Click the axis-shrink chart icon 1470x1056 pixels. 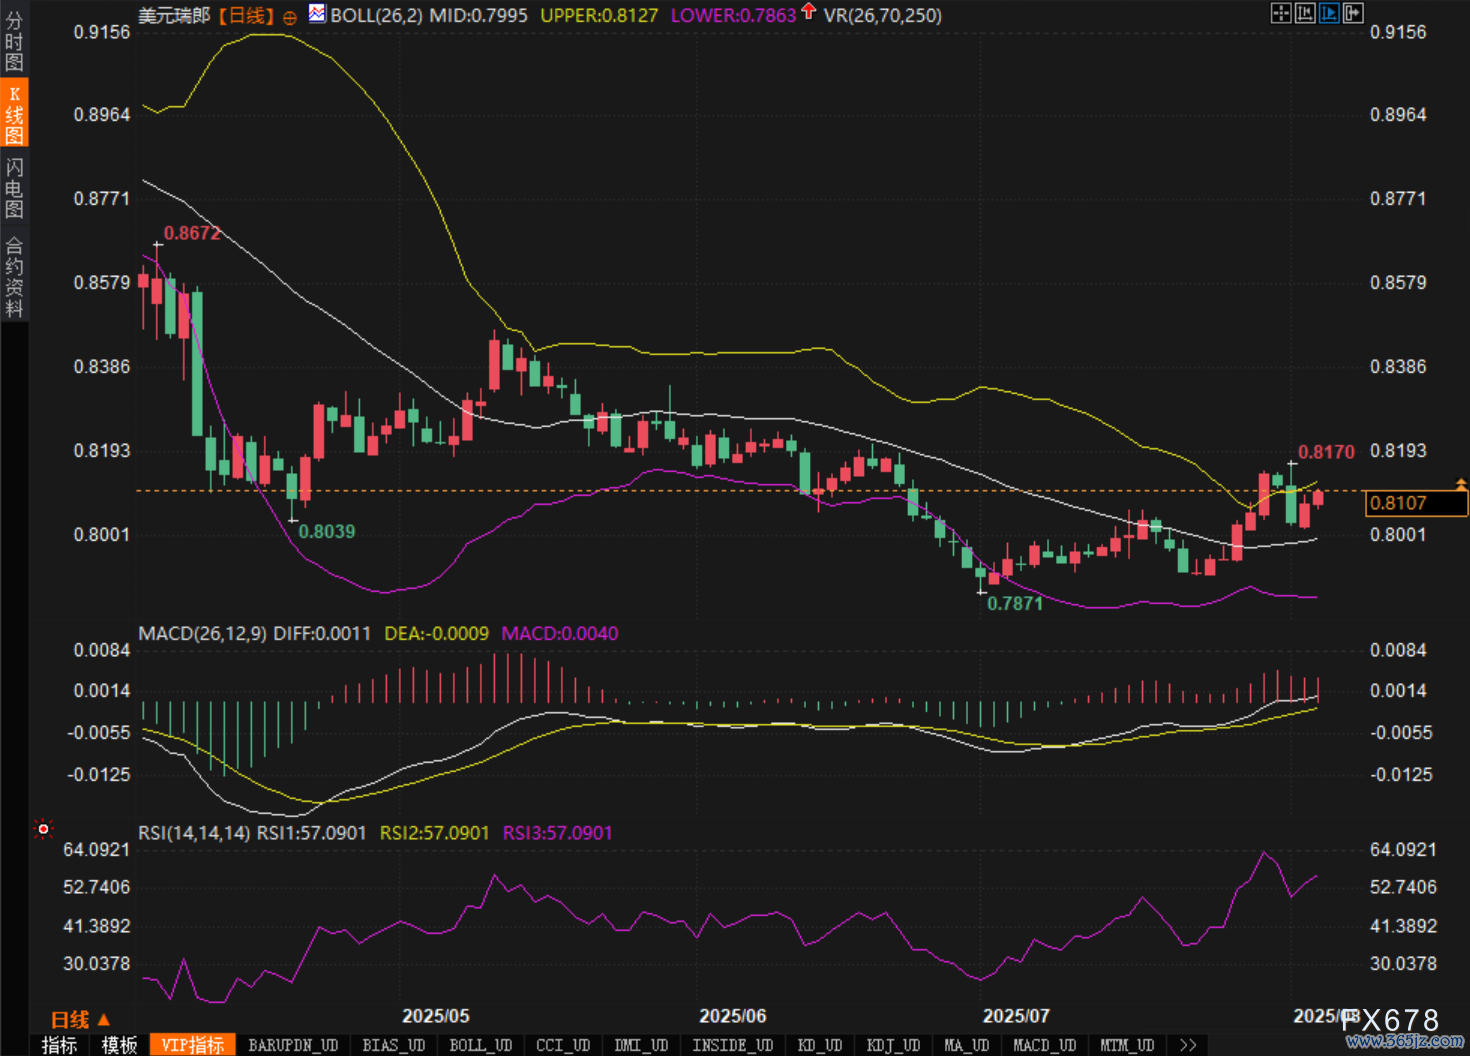click(x=1304, y=13)
